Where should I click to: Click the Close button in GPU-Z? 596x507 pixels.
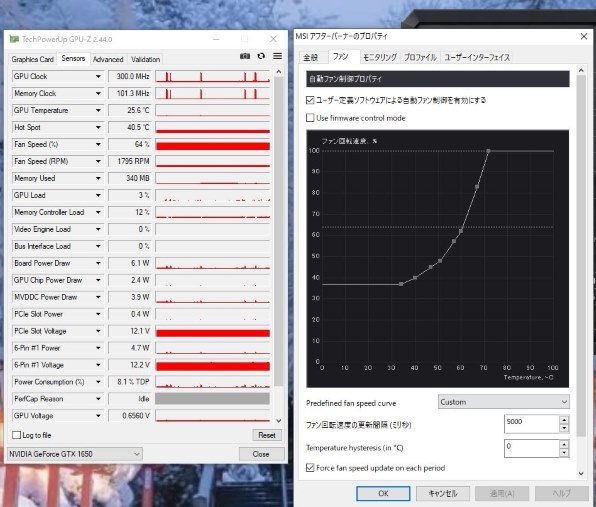(261, 454)
